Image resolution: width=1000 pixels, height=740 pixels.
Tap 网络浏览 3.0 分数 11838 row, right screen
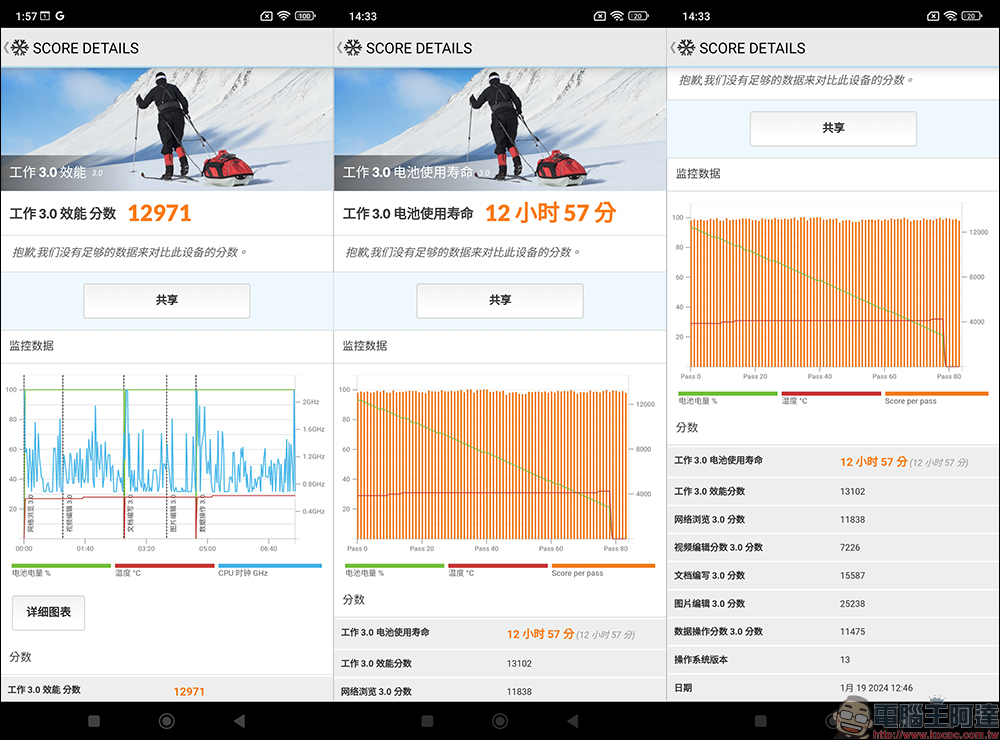(x=834, y=519)
